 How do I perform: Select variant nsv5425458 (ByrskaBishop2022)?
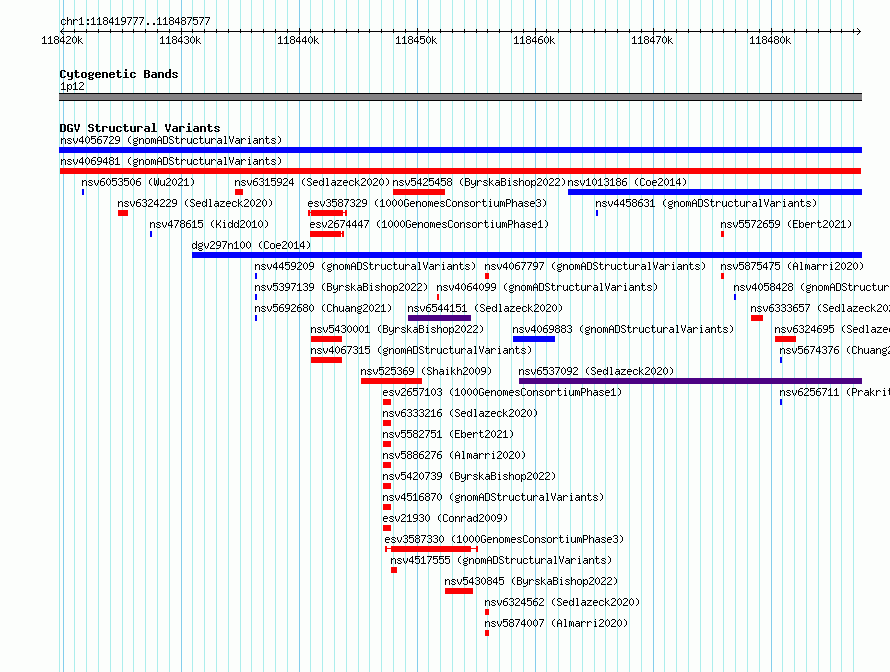pos(479,182)
